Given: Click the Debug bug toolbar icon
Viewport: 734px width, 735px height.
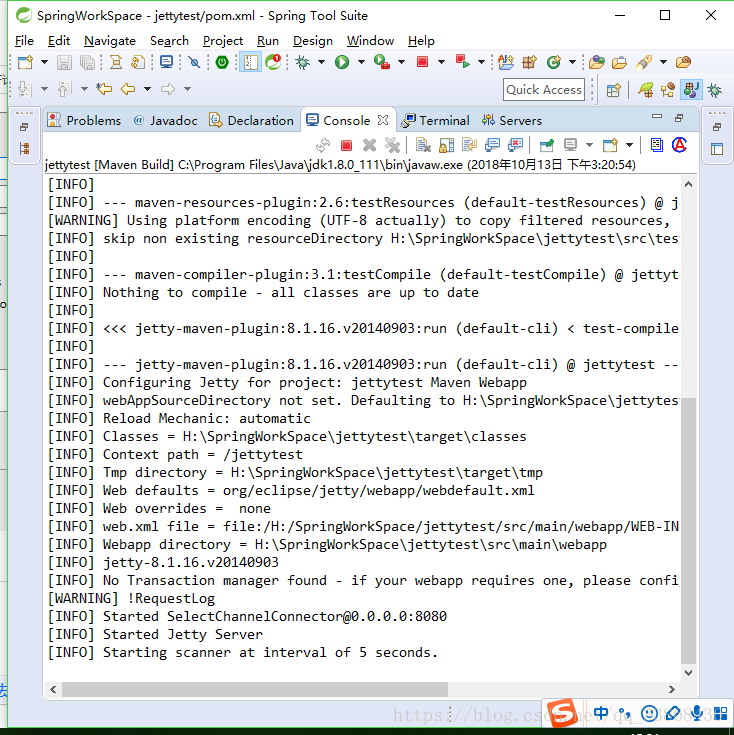Looking at the screenshot, I should (x=302, y=62).
